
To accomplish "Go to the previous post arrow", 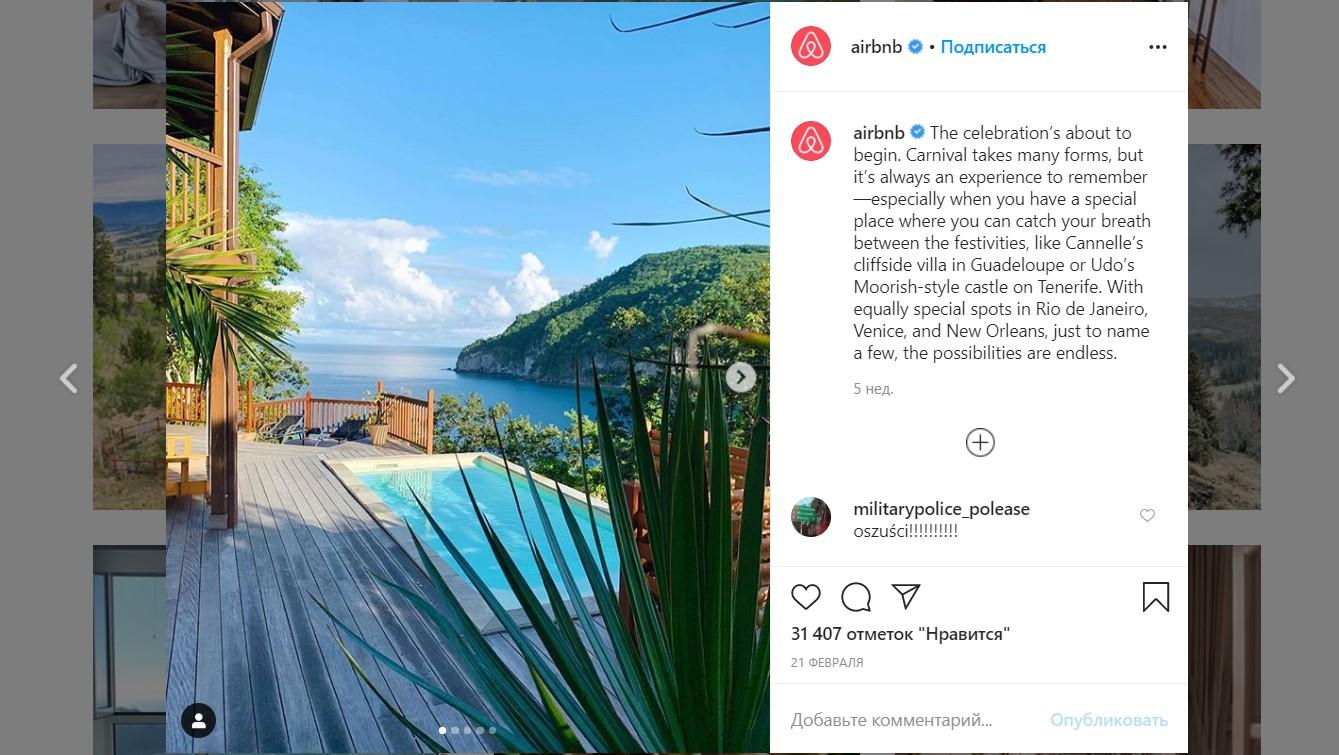I will coord(68,378).
